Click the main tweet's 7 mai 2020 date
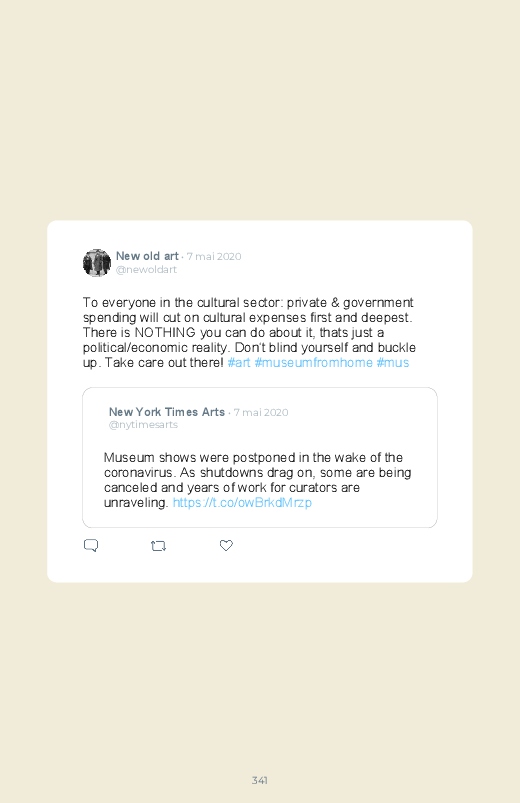The height and width of the screenshot is (803, 520). [x=214, y=257]
